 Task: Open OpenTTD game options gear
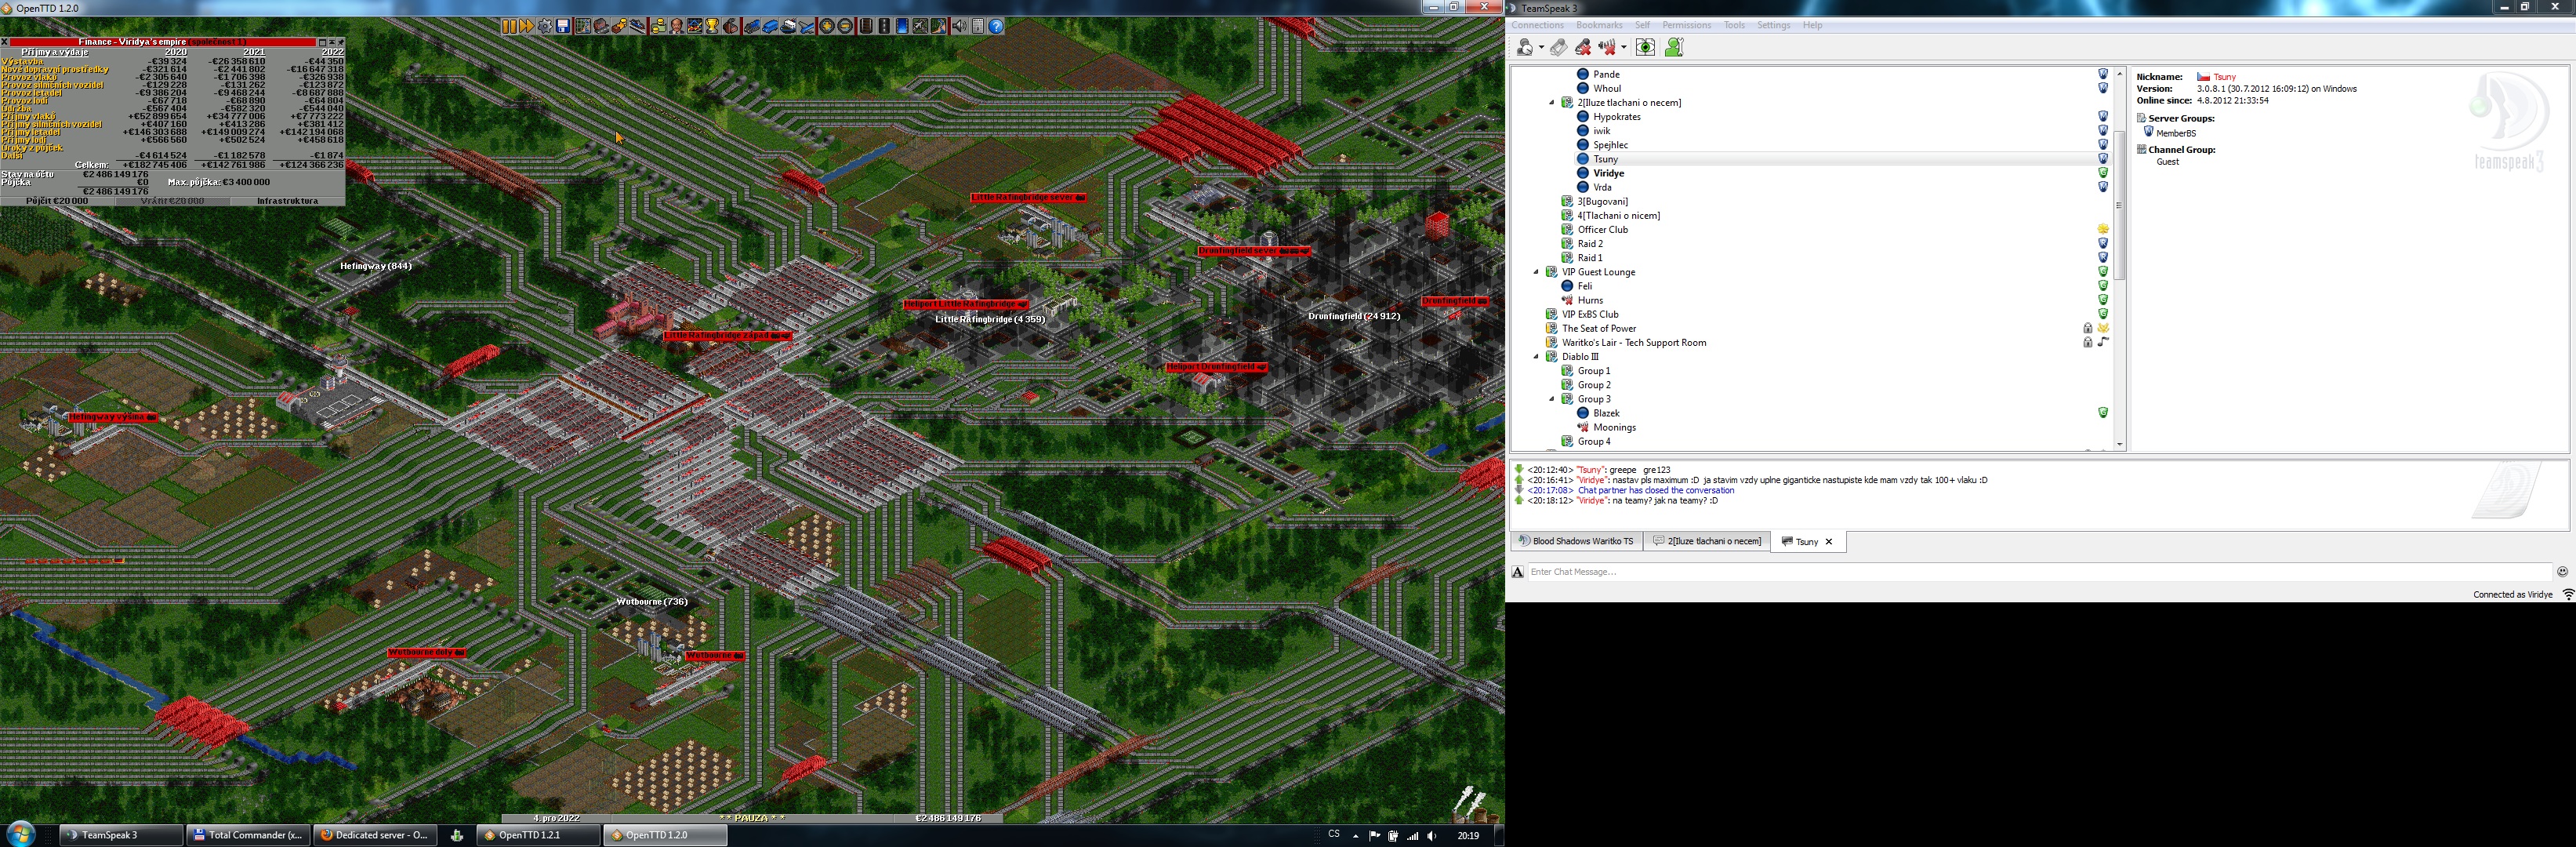pyautogui.click(x=545, y=26)
